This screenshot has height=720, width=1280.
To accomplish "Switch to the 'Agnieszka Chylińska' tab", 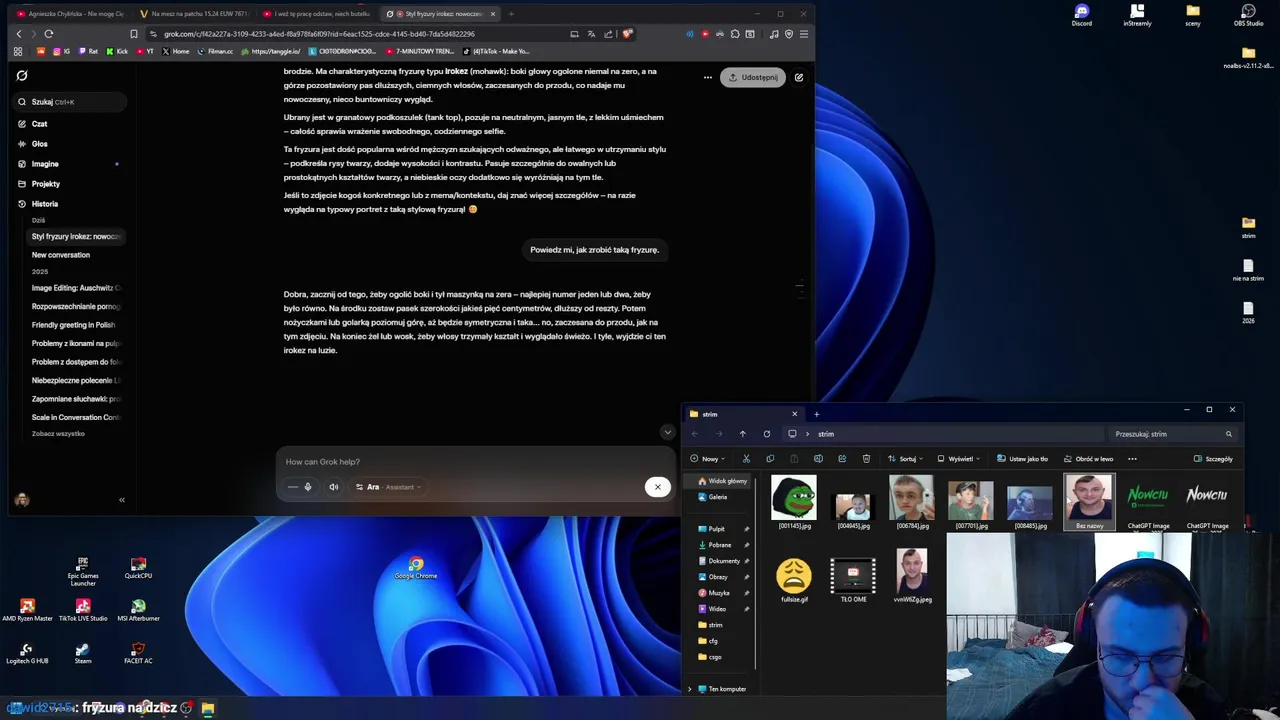I will click(x=70, y=14).
